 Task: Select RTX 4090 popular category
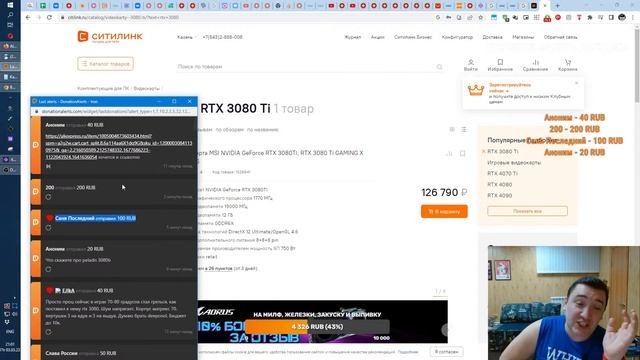(x=500, y=196)
